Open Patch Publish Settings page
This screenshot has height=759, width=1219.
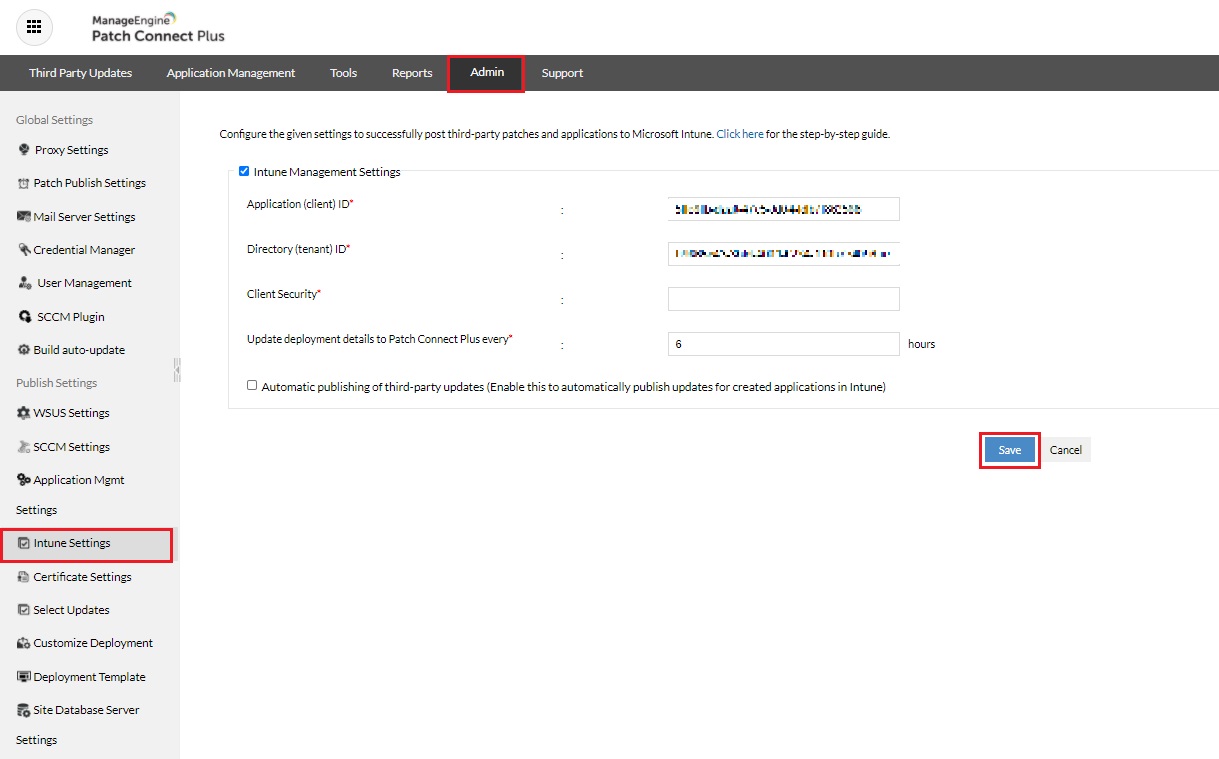click(x=89, y=183)
